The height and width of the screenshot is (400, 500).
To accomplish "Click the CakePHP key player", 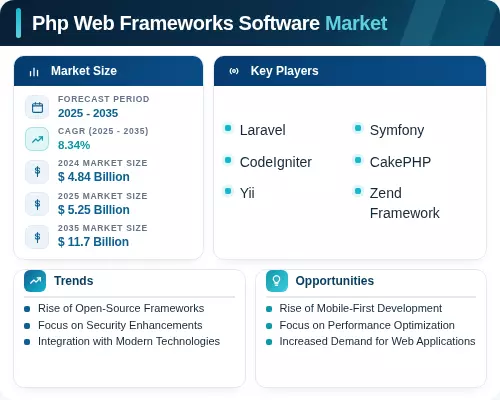I will 400,162.
